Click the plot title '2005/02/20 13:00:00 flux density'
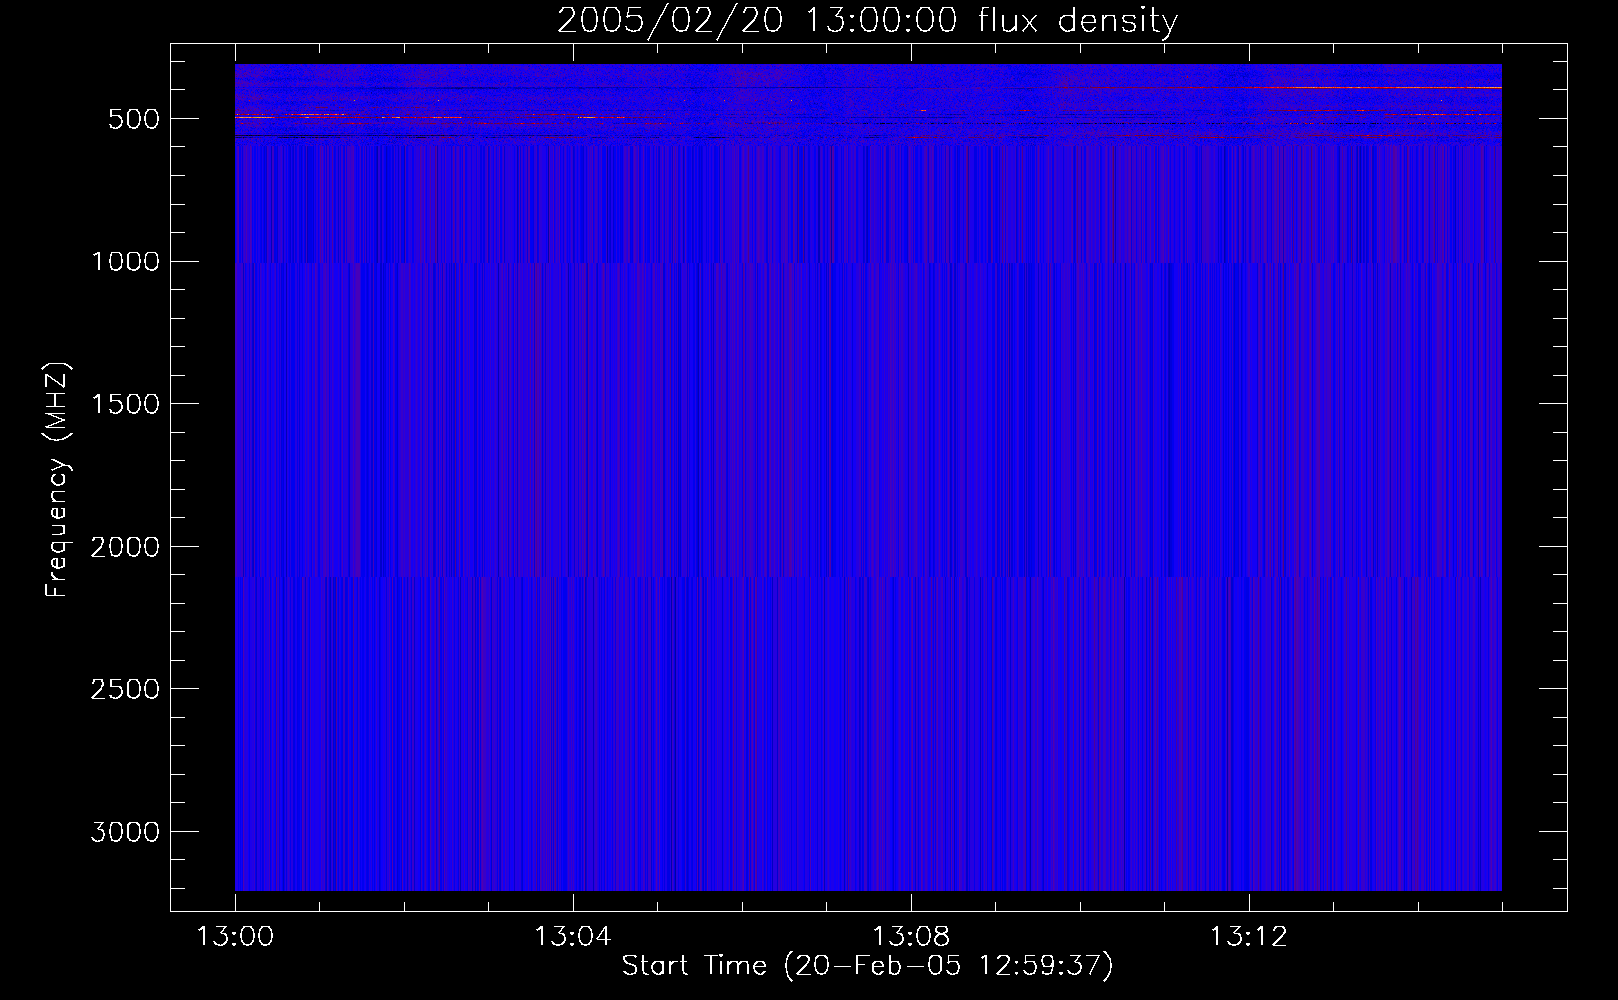Screen dimensions: 1618x1000 [x=867, y=21]
